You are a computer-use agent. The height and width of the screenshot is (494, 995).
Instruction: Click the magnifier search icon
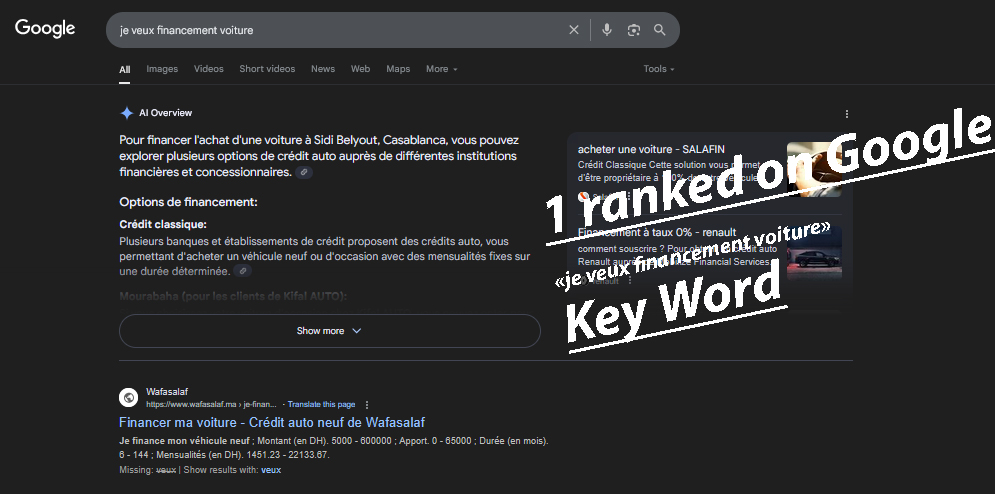660,30
